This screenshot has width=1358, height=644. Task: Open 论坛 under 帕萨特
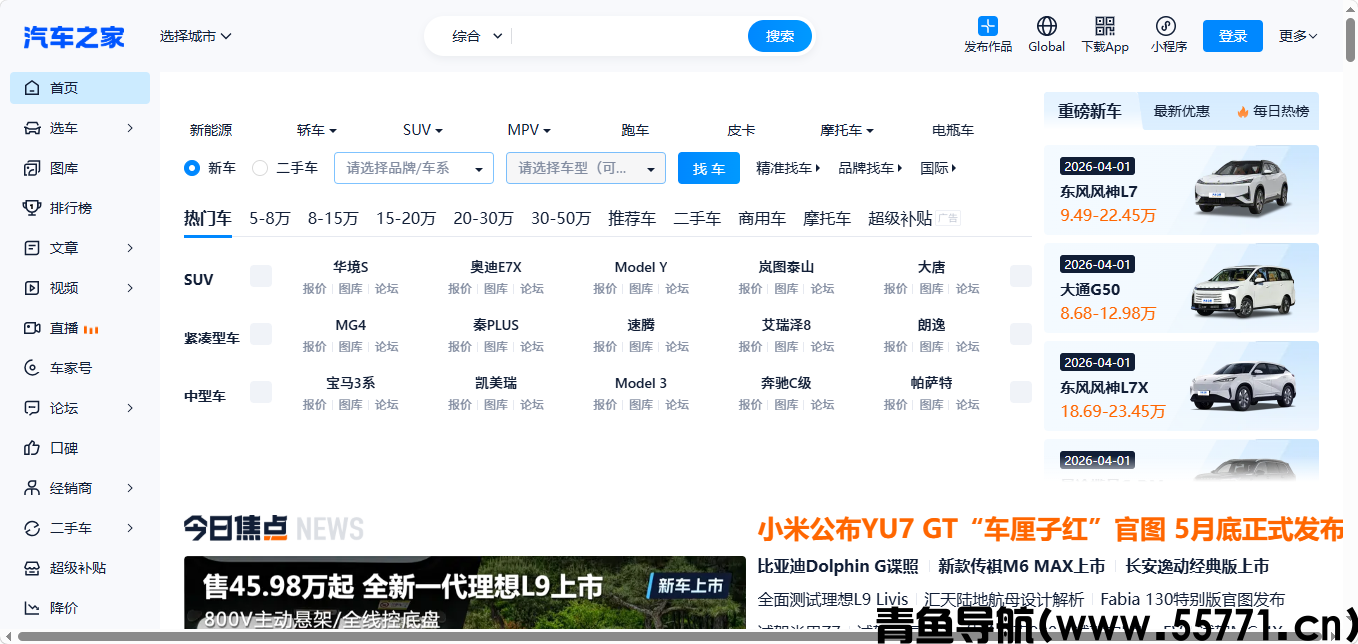click(x=967, y=404)
